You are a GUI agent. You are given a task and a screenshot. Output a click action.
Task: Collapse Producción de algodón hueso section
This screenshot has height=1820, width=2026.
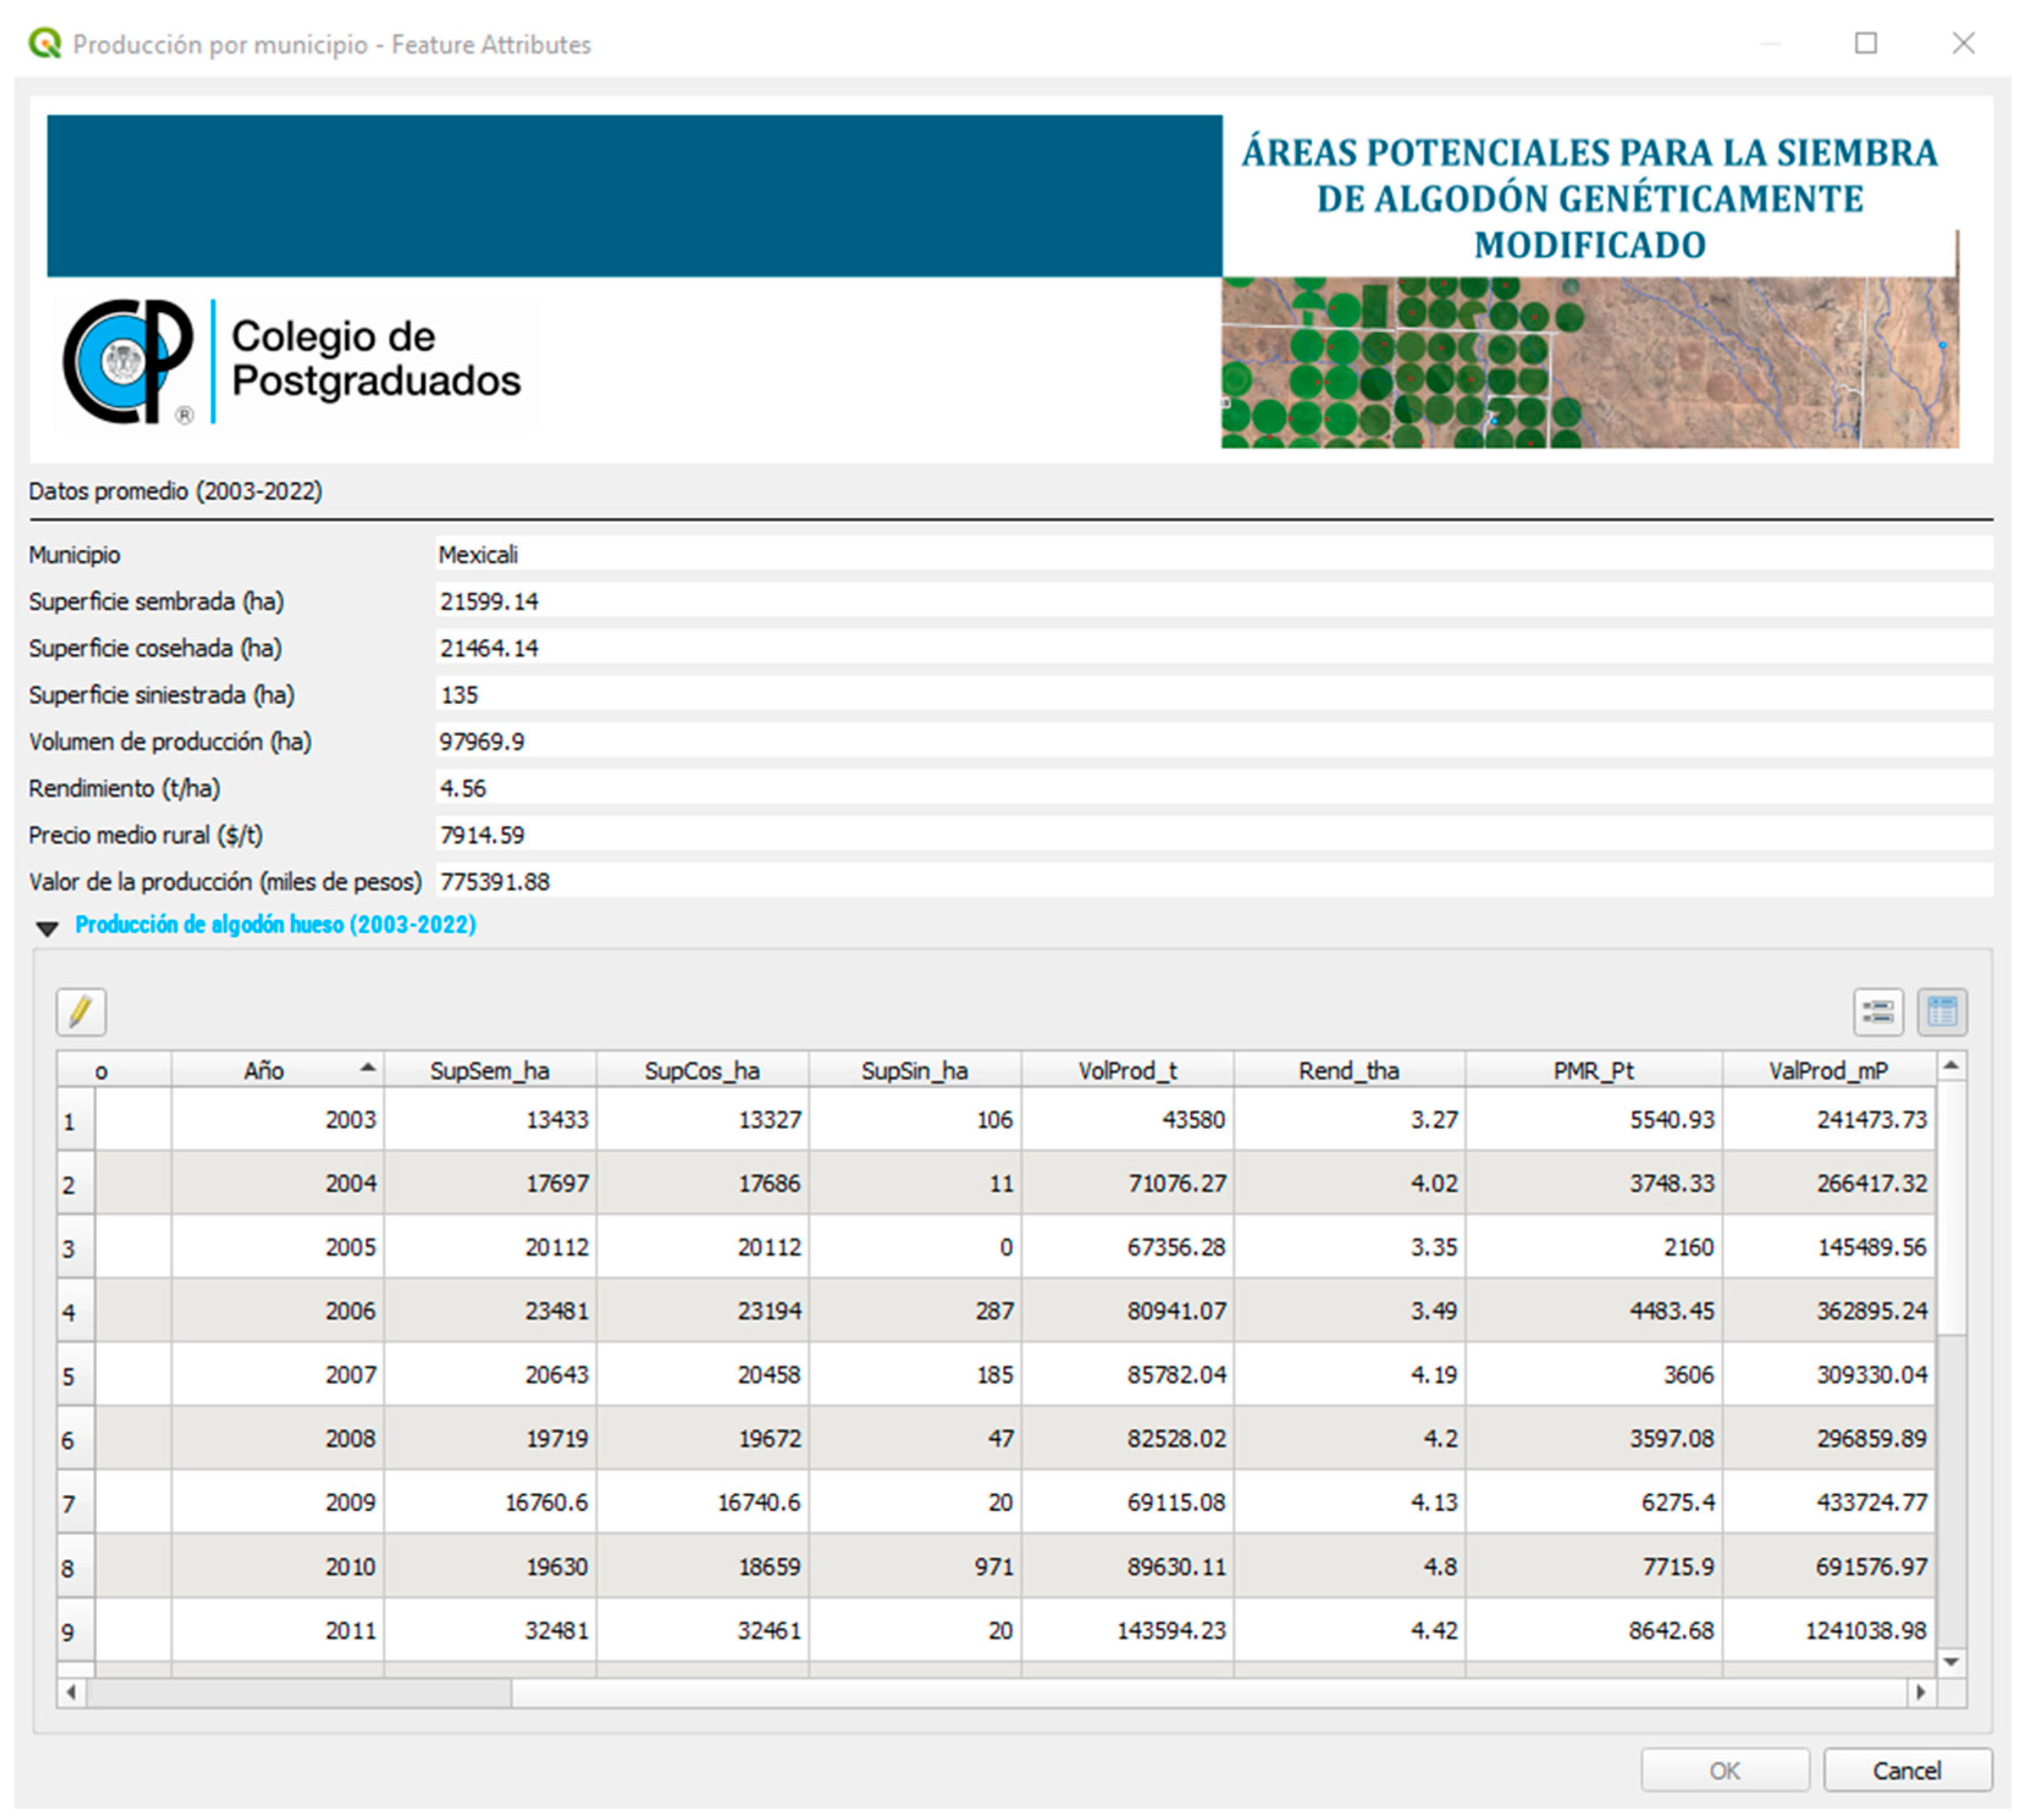47,927
